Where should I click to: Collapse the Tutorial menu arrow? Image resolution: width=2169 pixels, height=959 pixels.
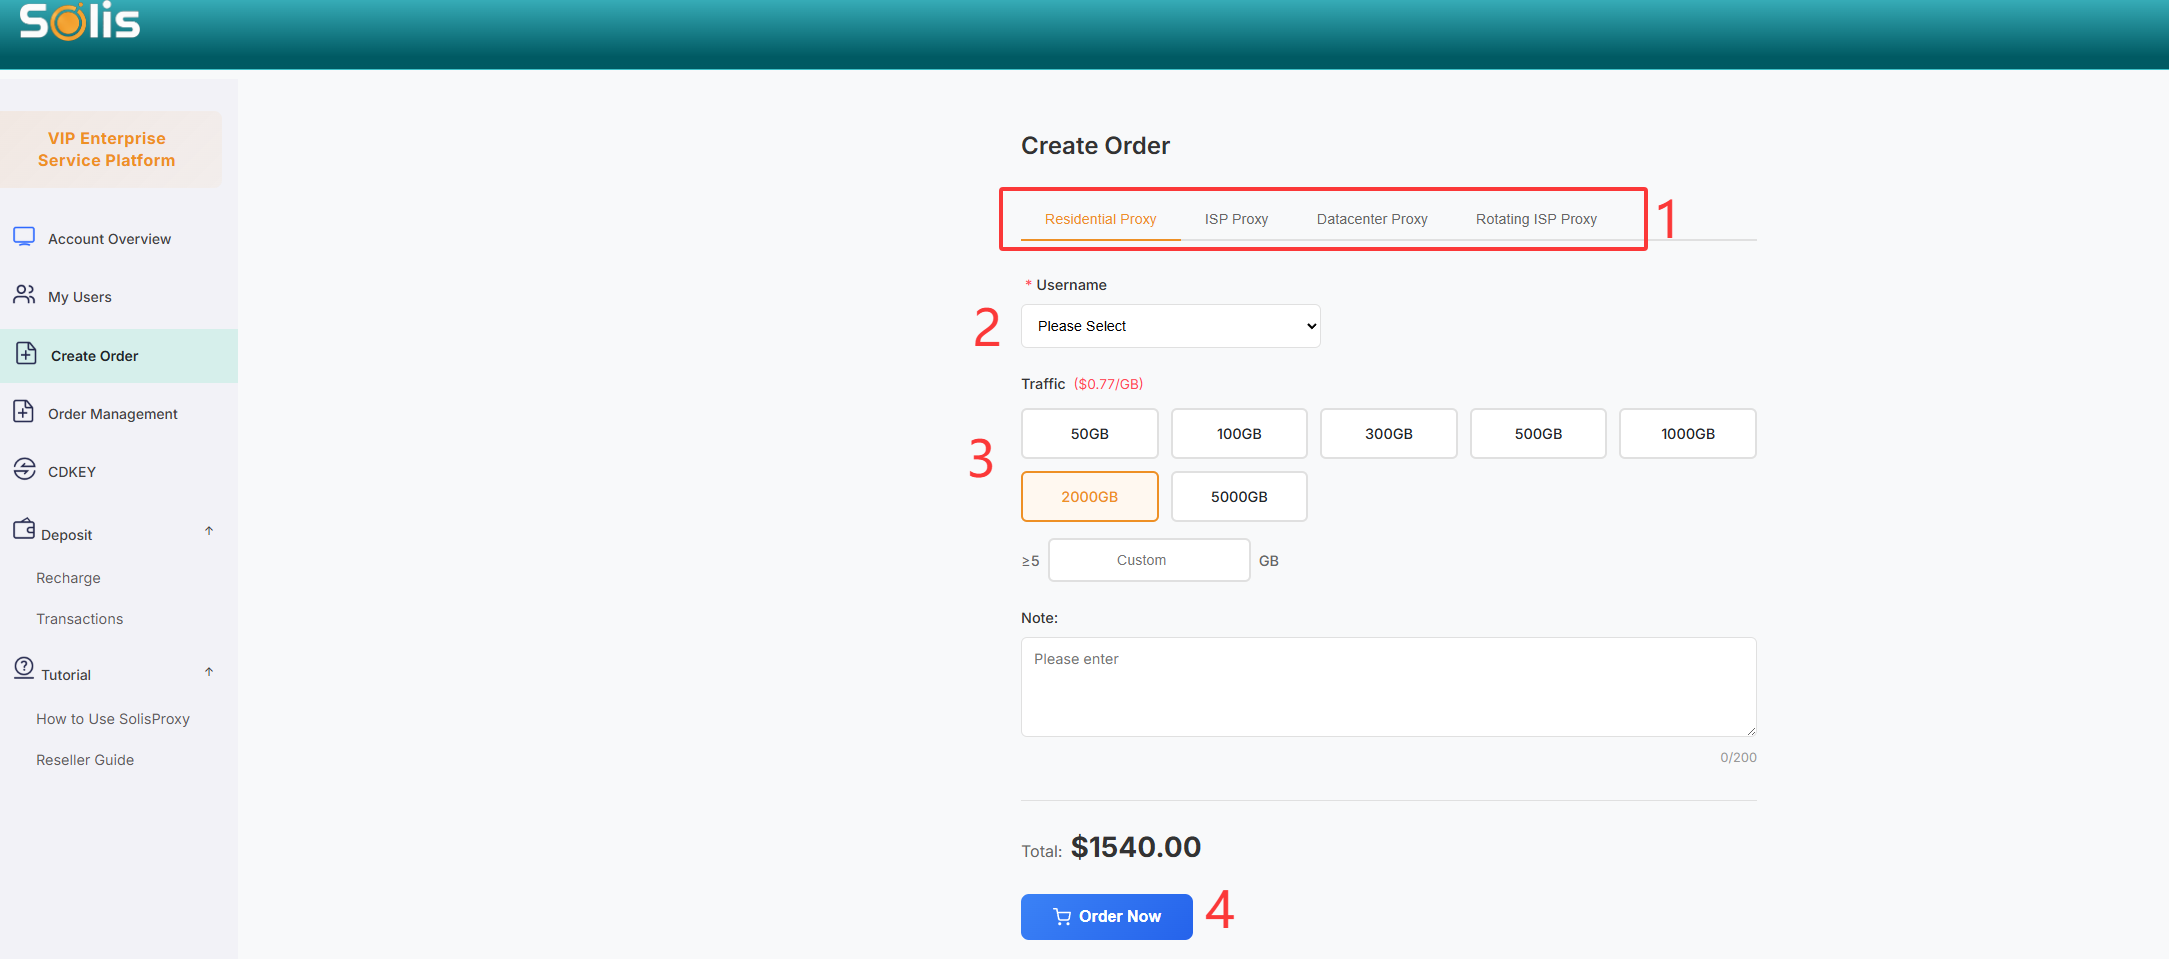[209, 672]
